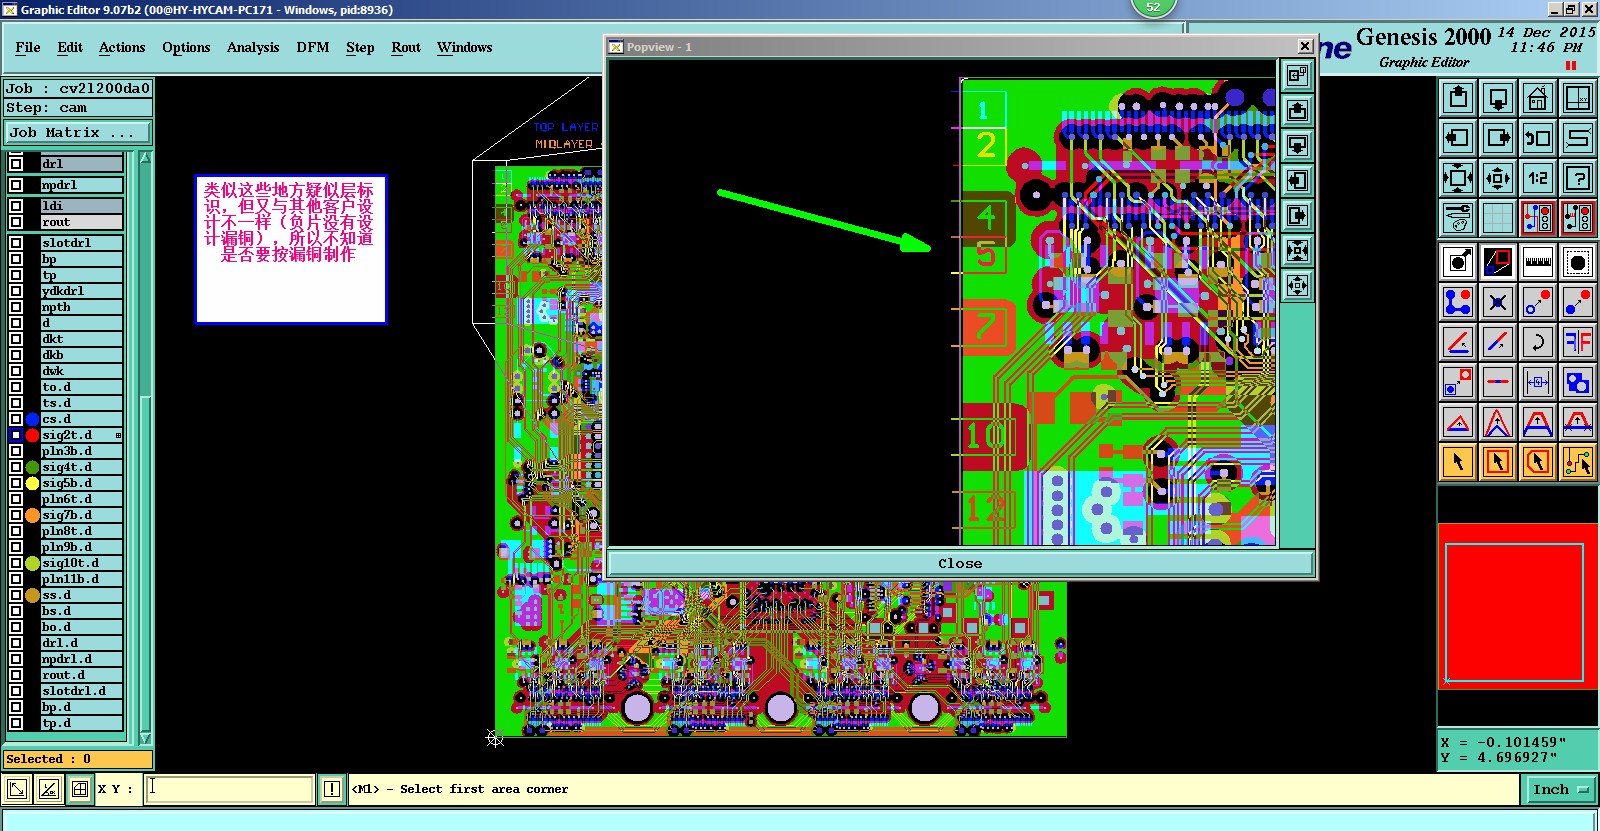This screenshot has height=831, width=1600.
Task: Select the ruler measure tool
Action: (x=1538, y=262)
